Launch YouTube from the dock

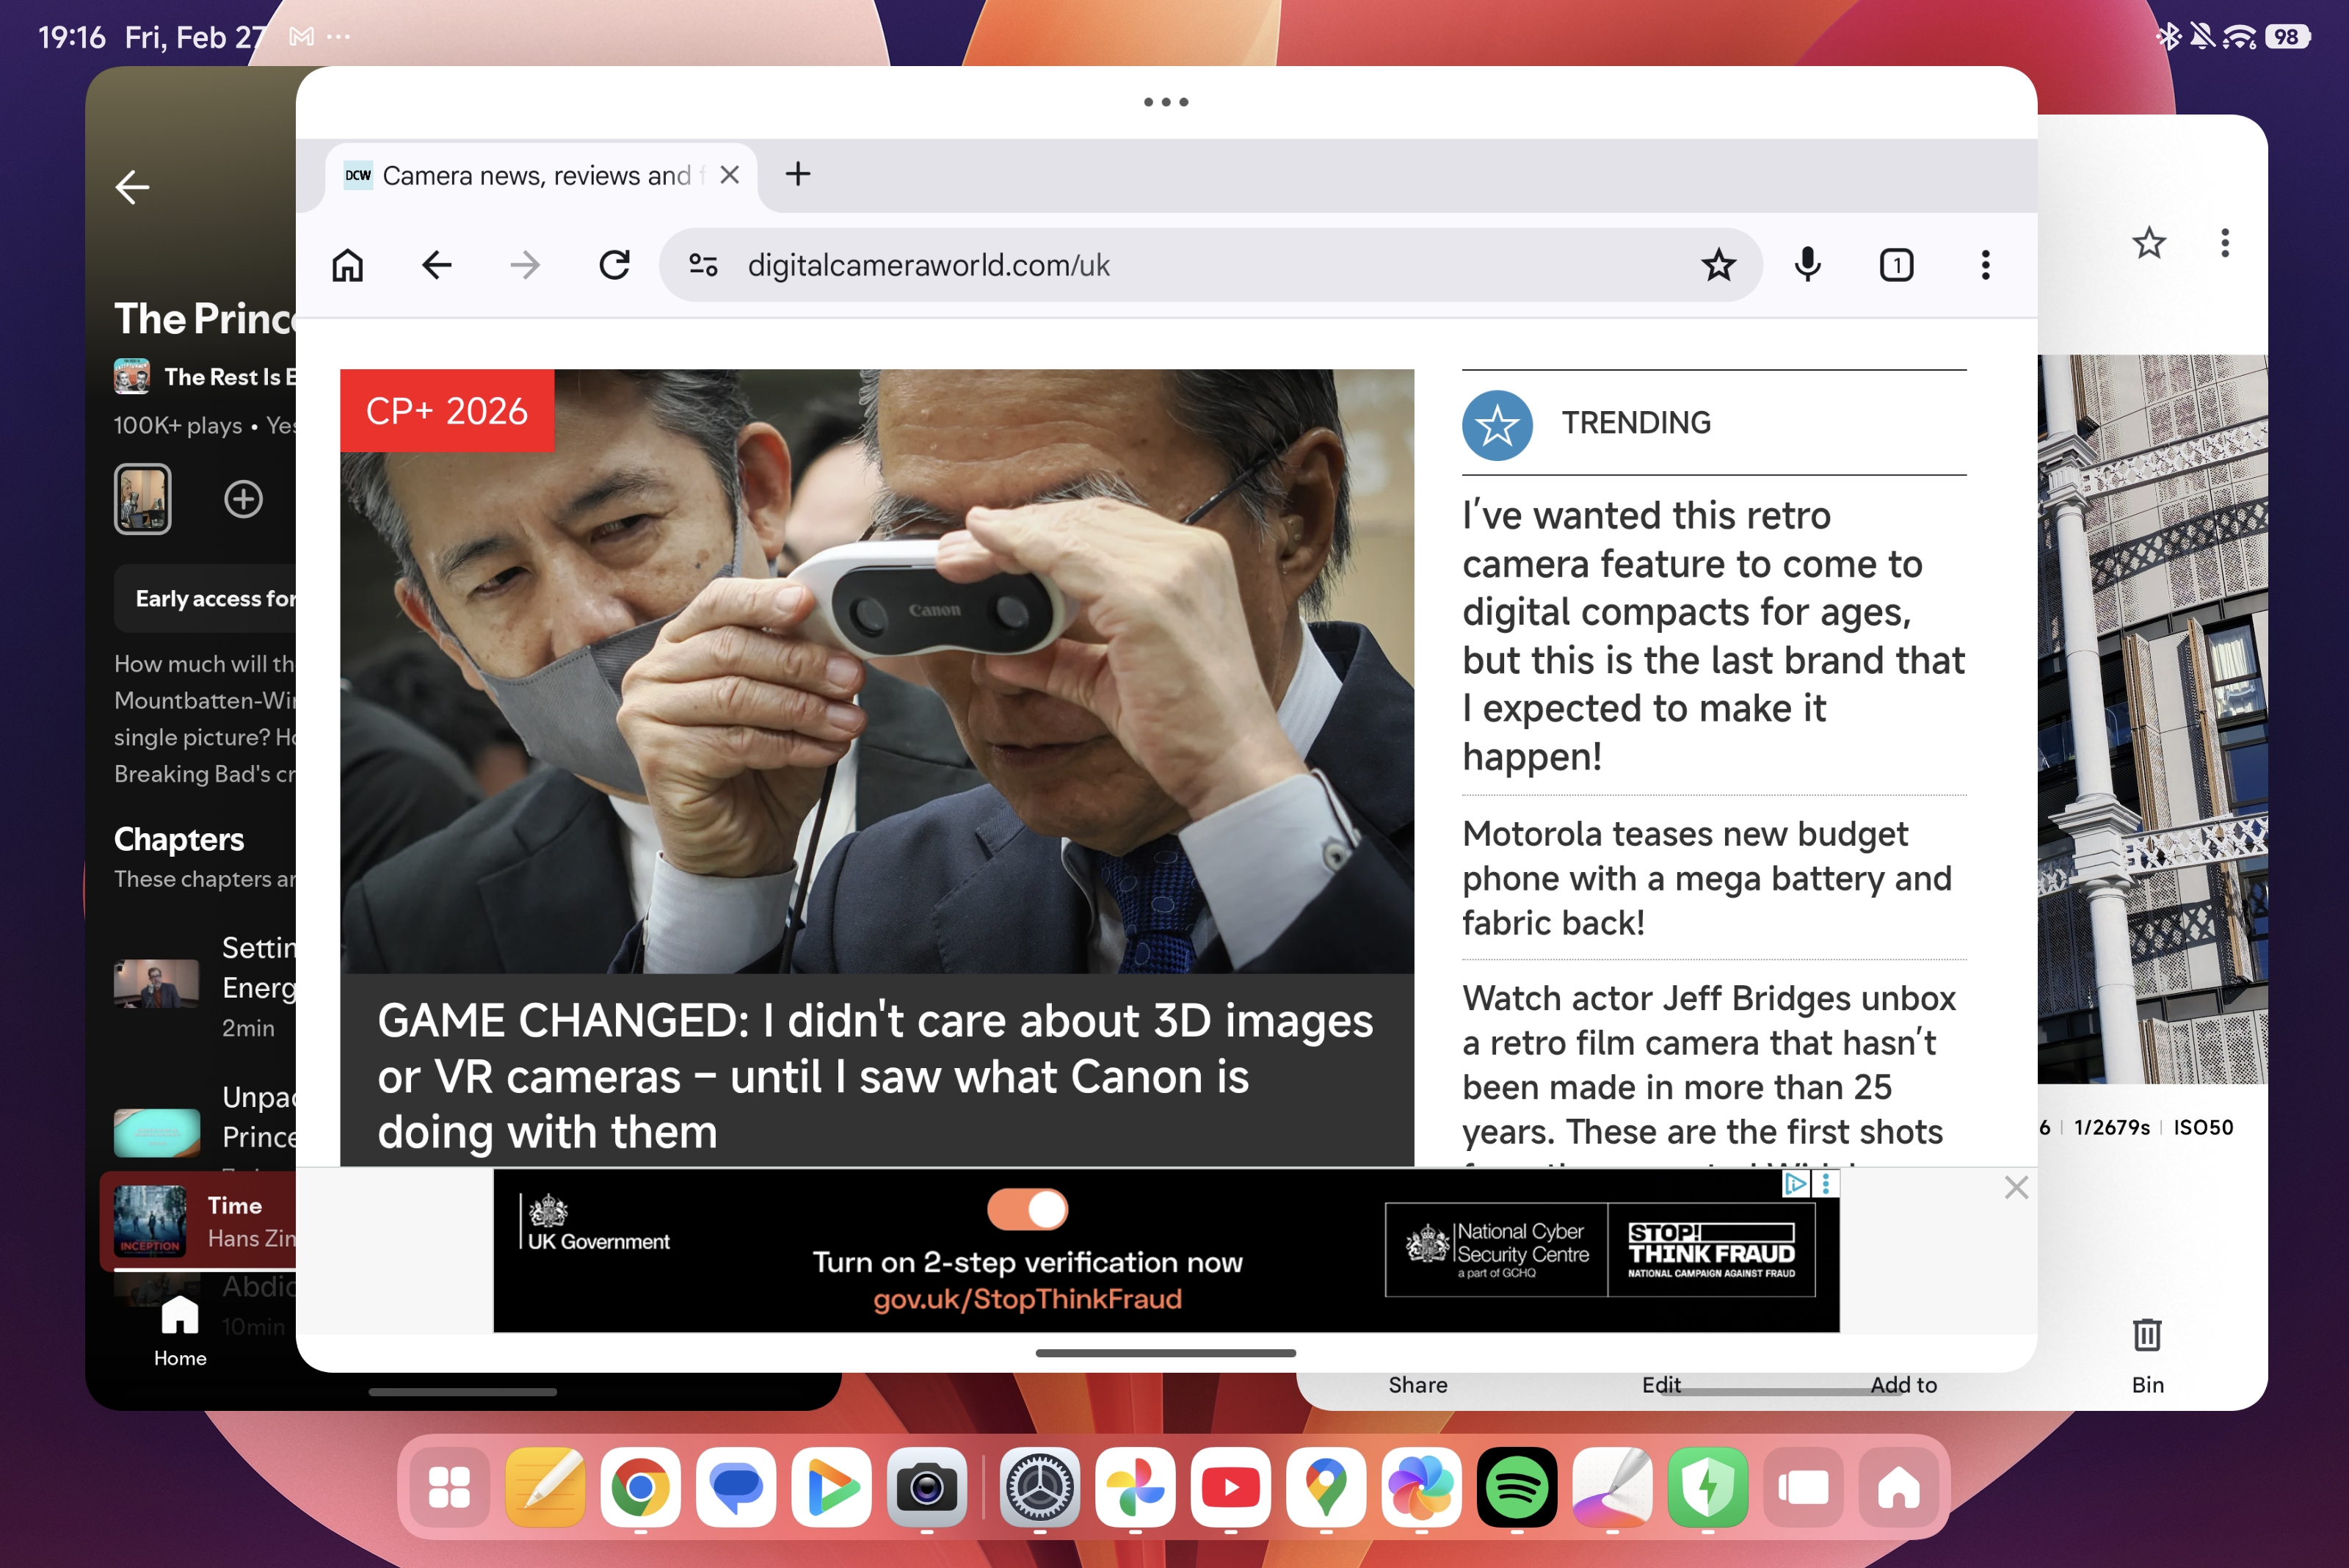tap(1230, 1489)
